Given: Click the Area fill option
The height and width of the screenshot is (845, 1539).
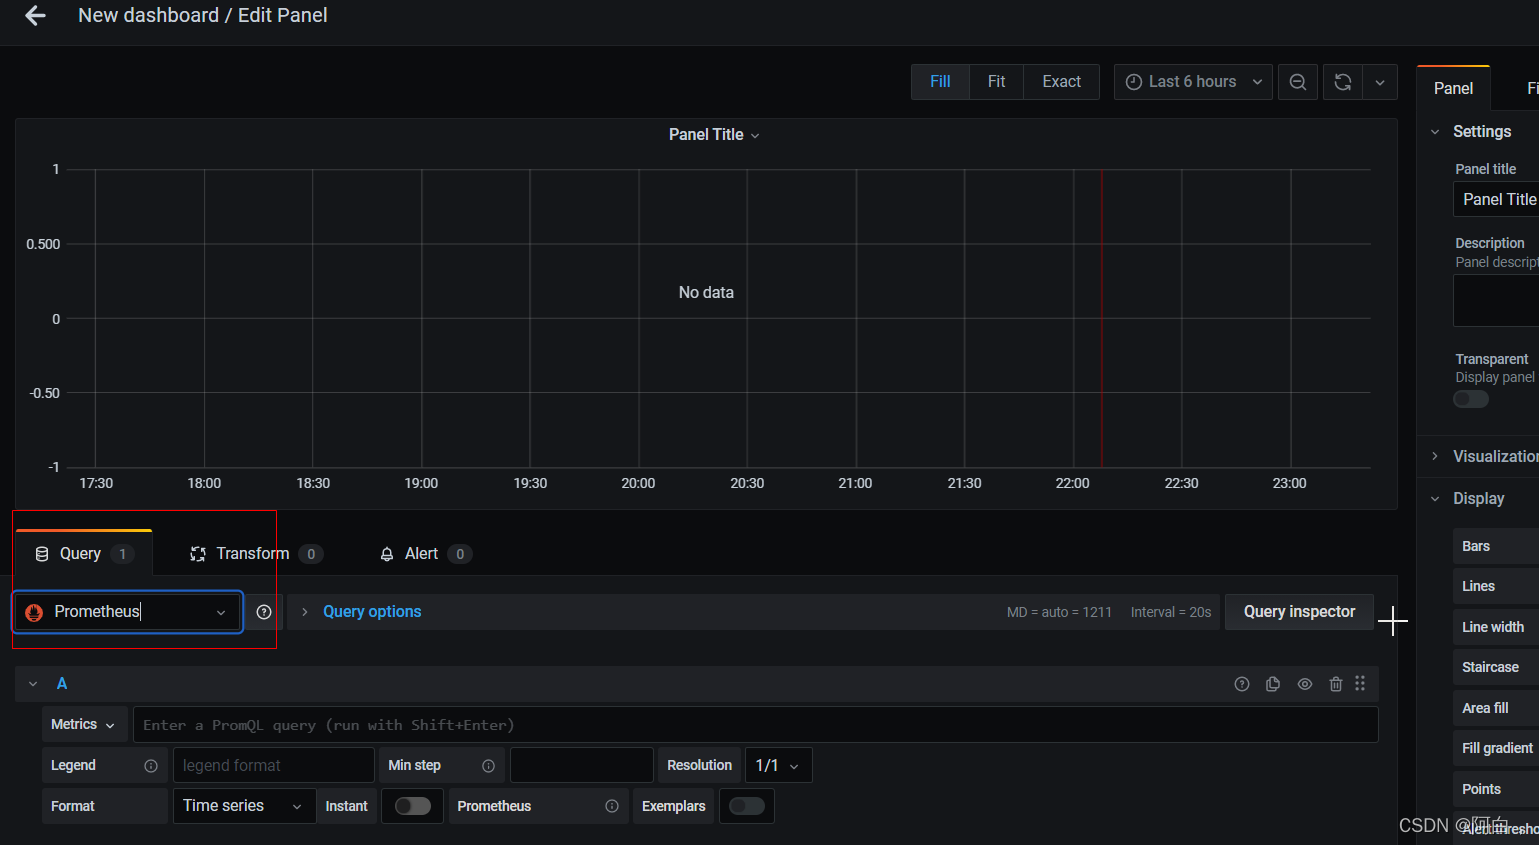Looking at the screenshot, I should click(x=1495, y=708).
